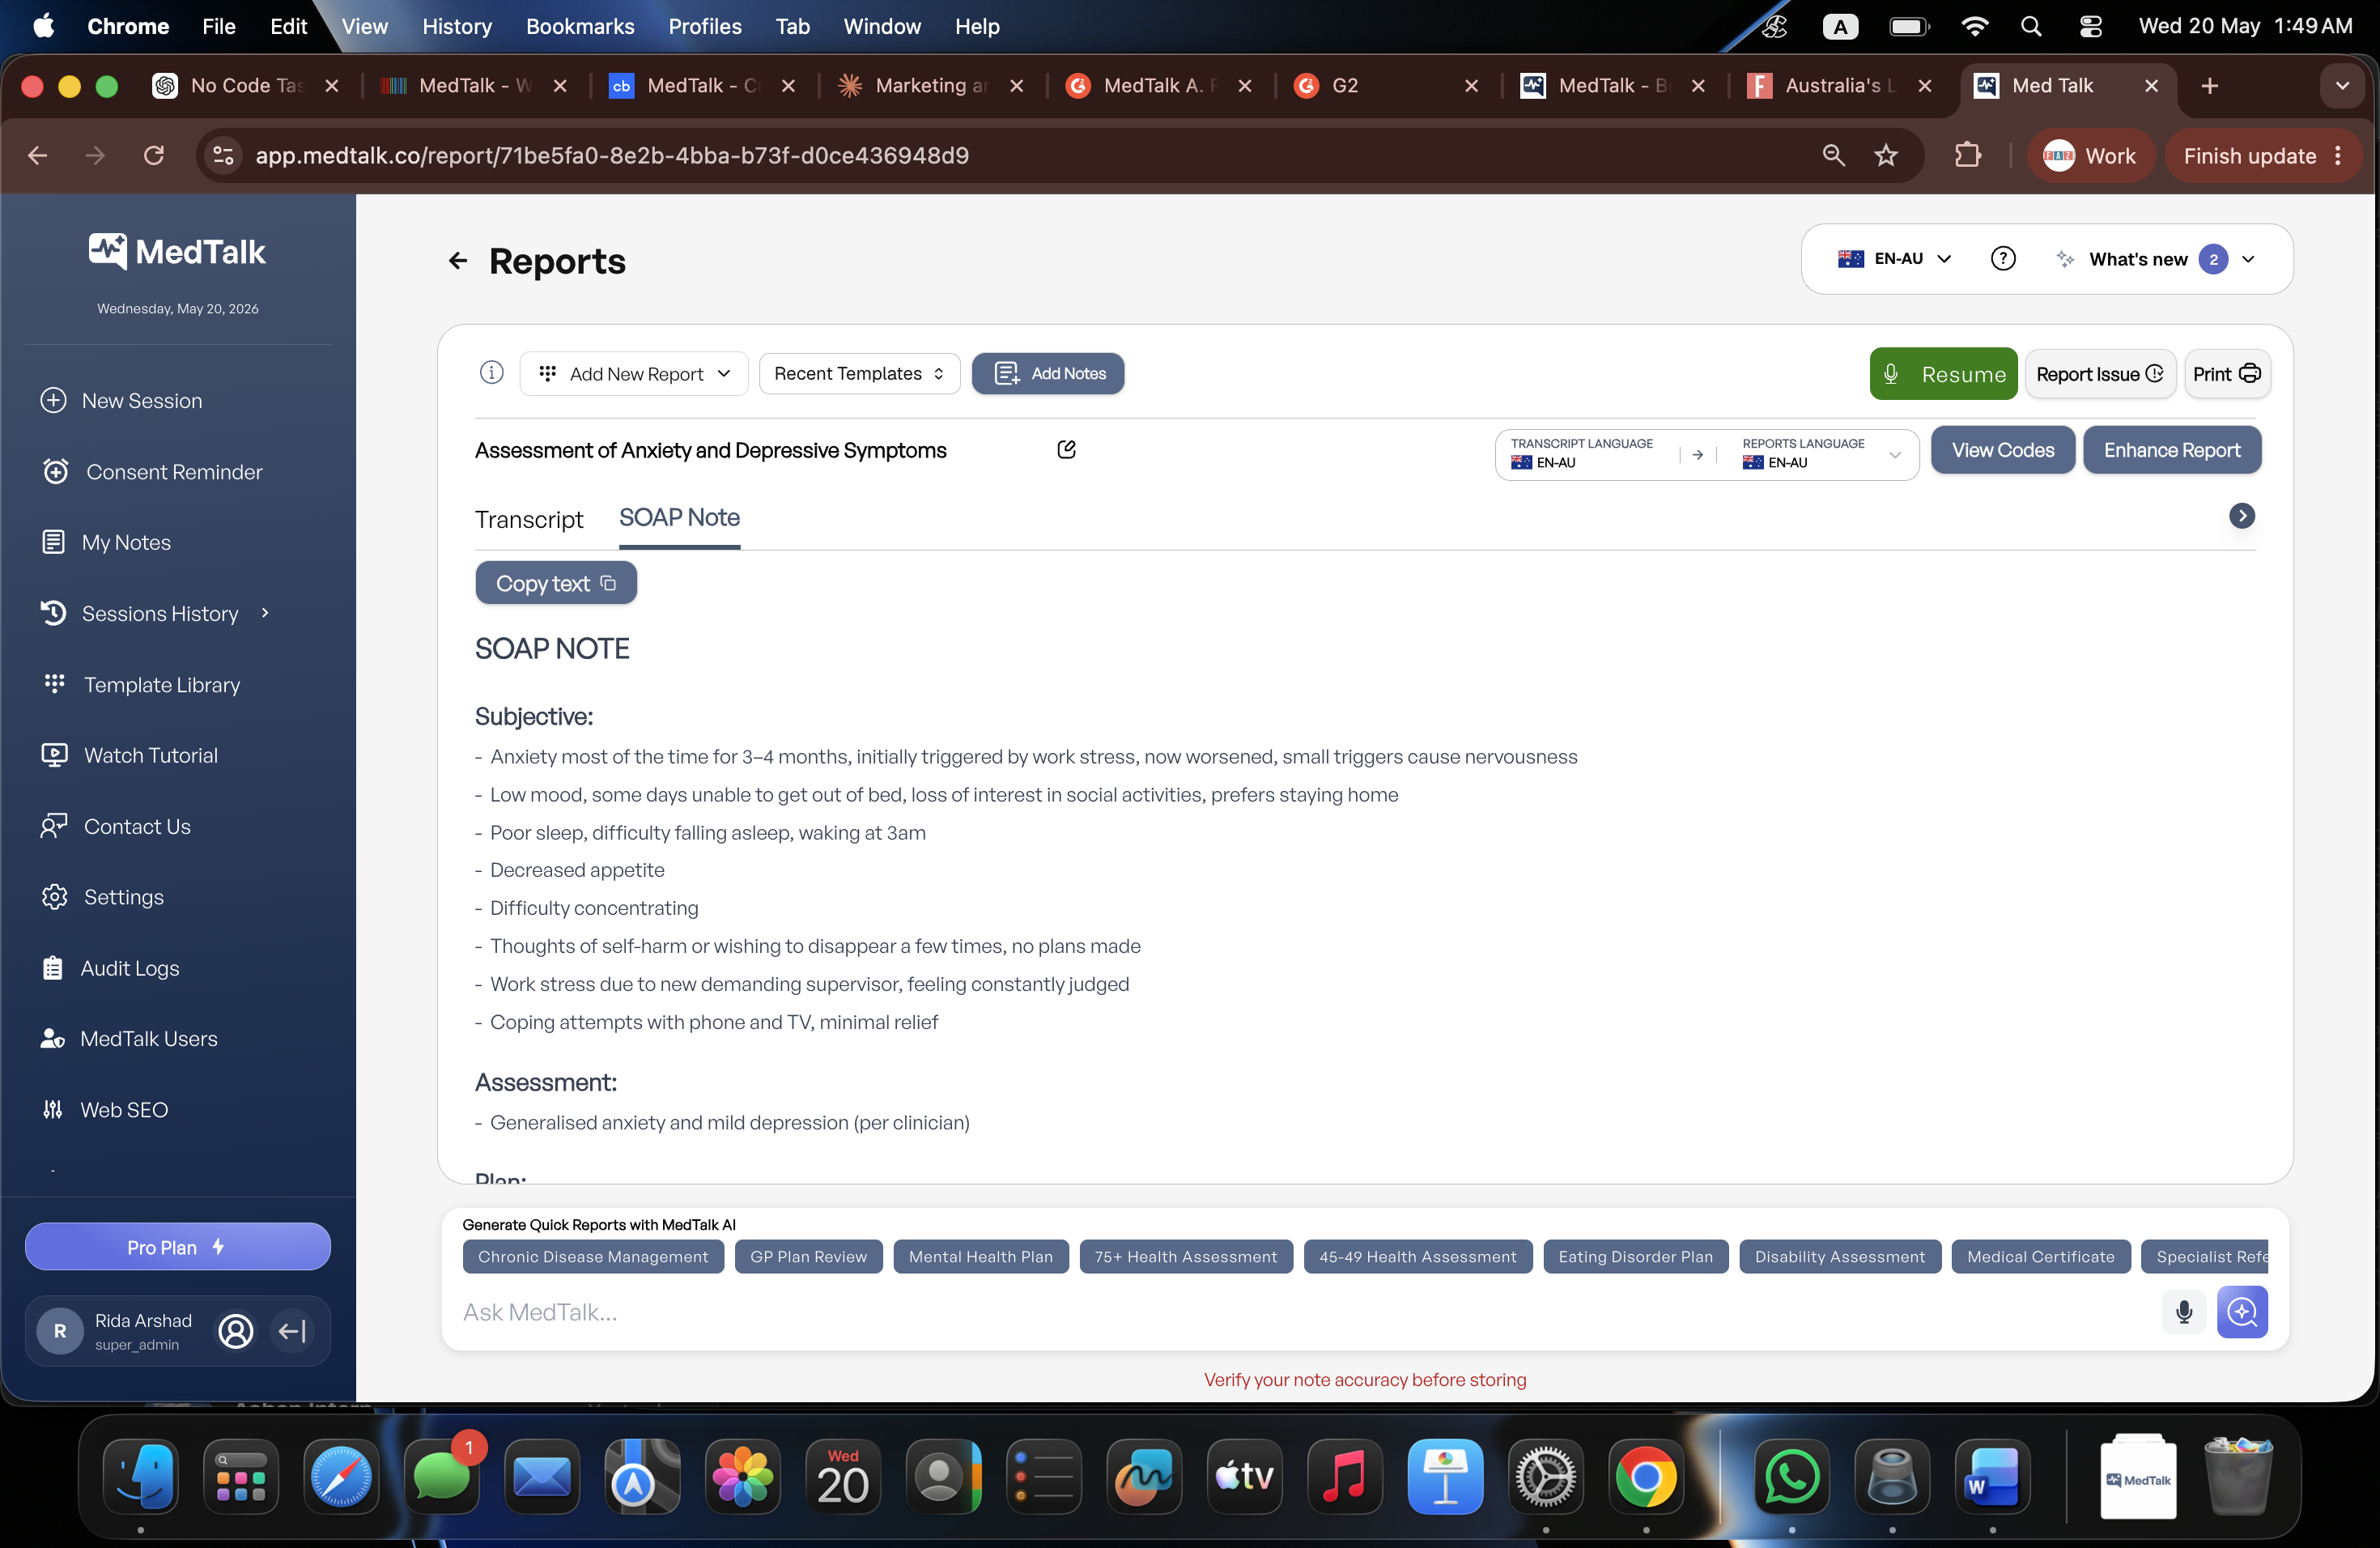The width and height of the screenshot is (2380, 1548).
Task: Open the Work profile button in Chrome
Action: coord(2090,156)
